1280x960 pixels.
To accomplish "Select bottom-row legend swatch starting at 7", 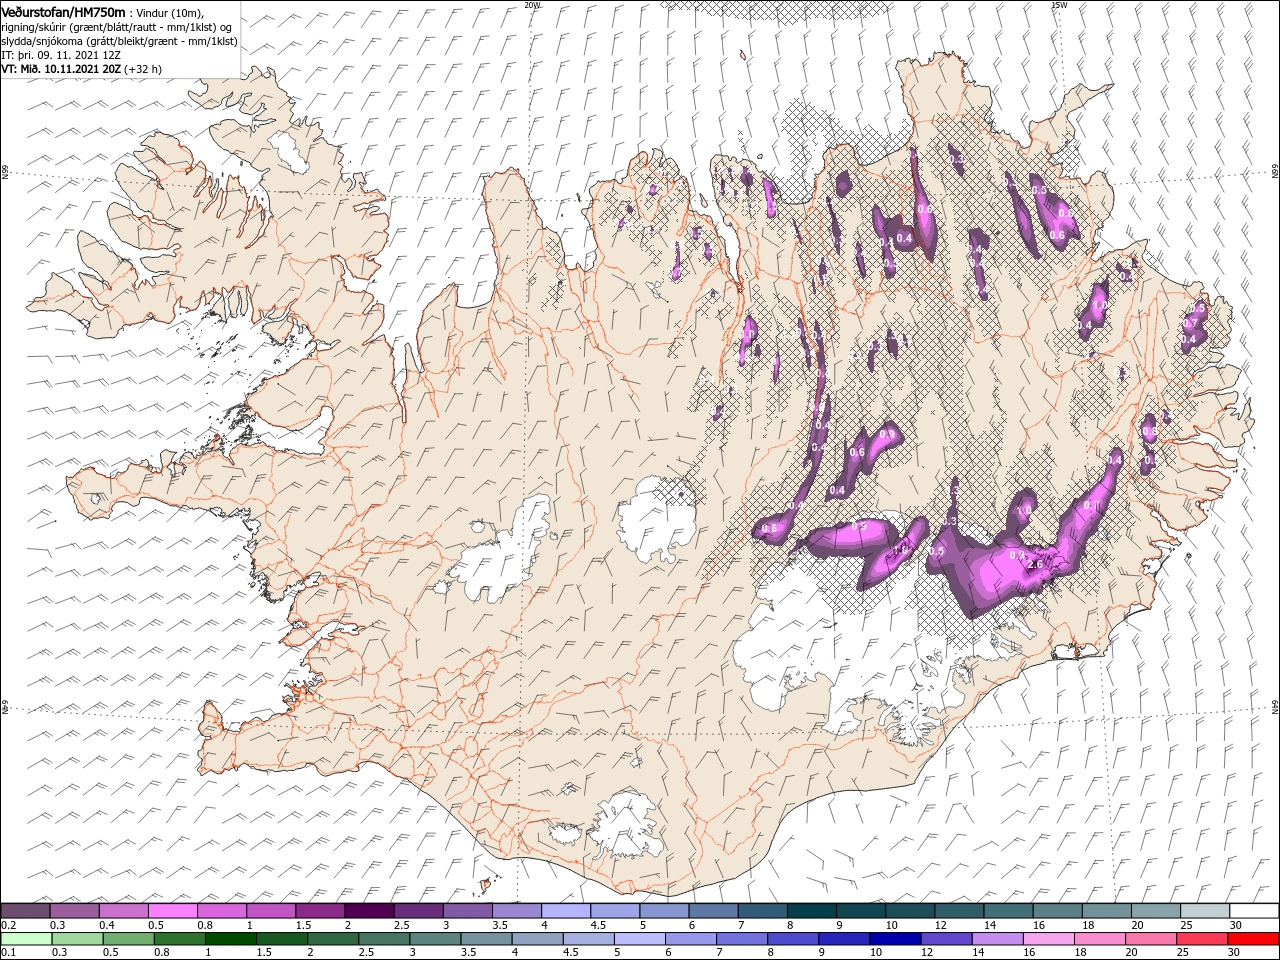I will coord(741,939).
